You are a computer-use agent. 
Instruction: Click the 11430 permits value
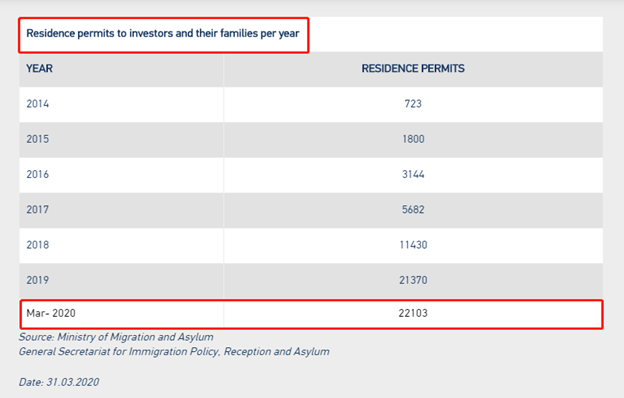pyautogui.click(x=413, y=245)
